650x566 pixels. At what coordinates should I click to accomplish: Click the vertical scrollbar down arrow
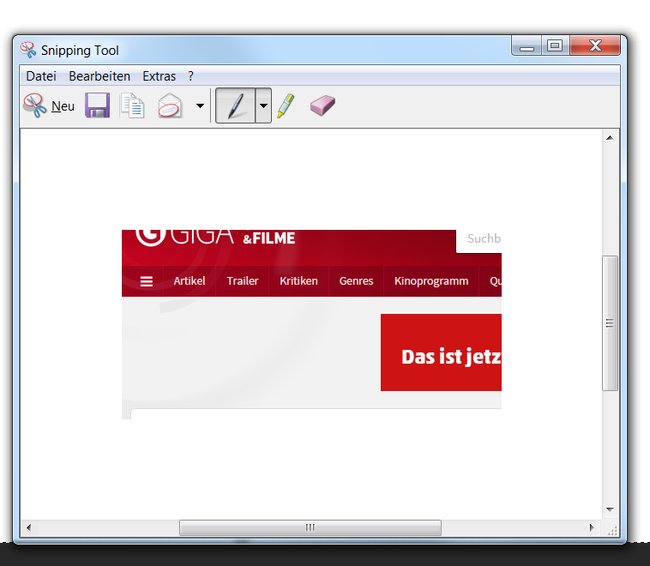[x=610, y=509]
